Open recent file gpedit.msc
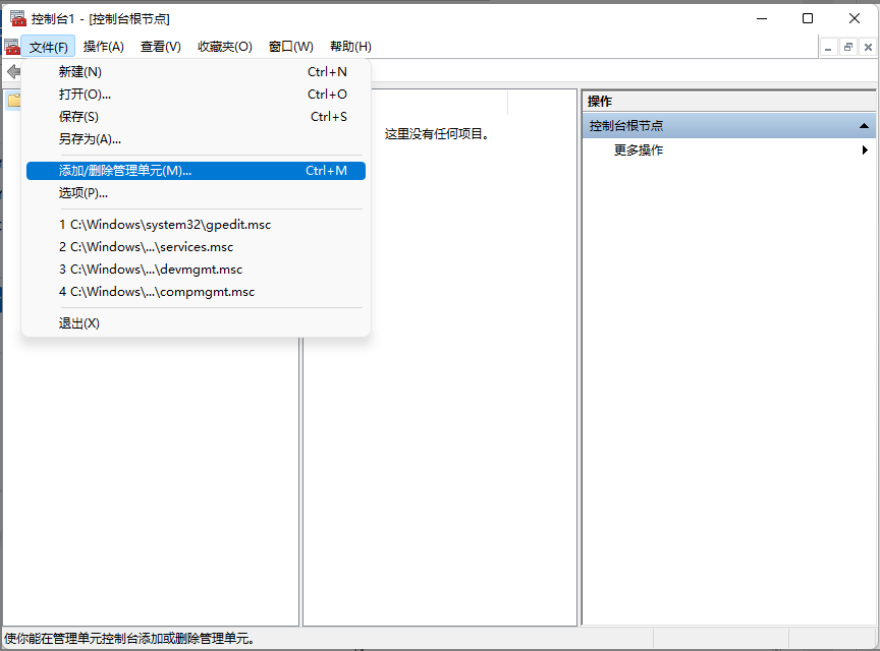Image resolution: width=880 pixels, height=651 pixels. click(196, 224)
